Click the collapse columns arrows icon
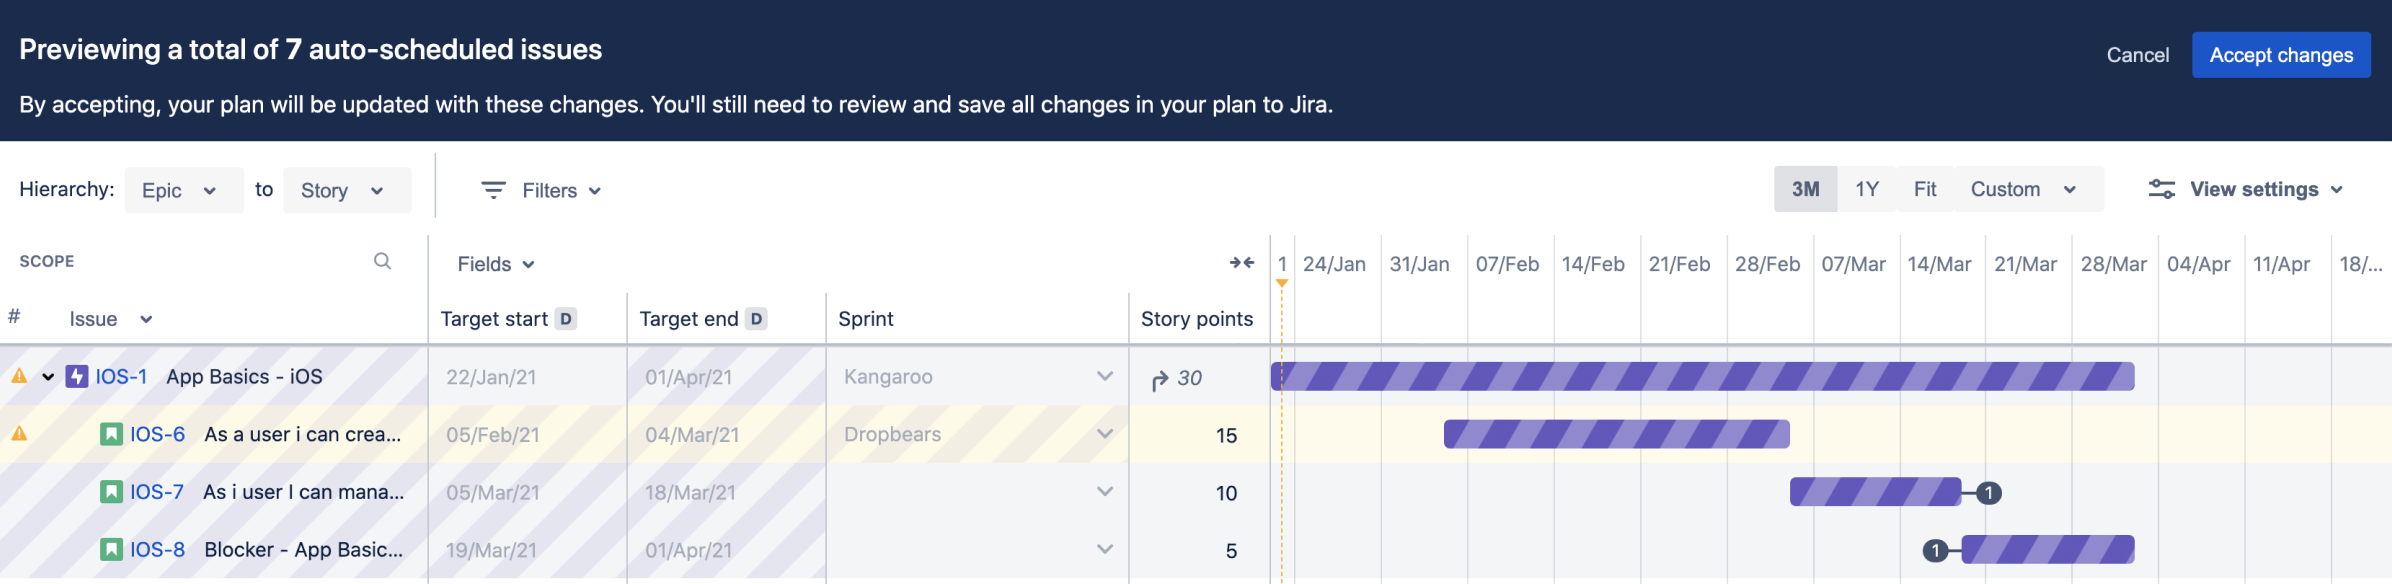 1241,263
